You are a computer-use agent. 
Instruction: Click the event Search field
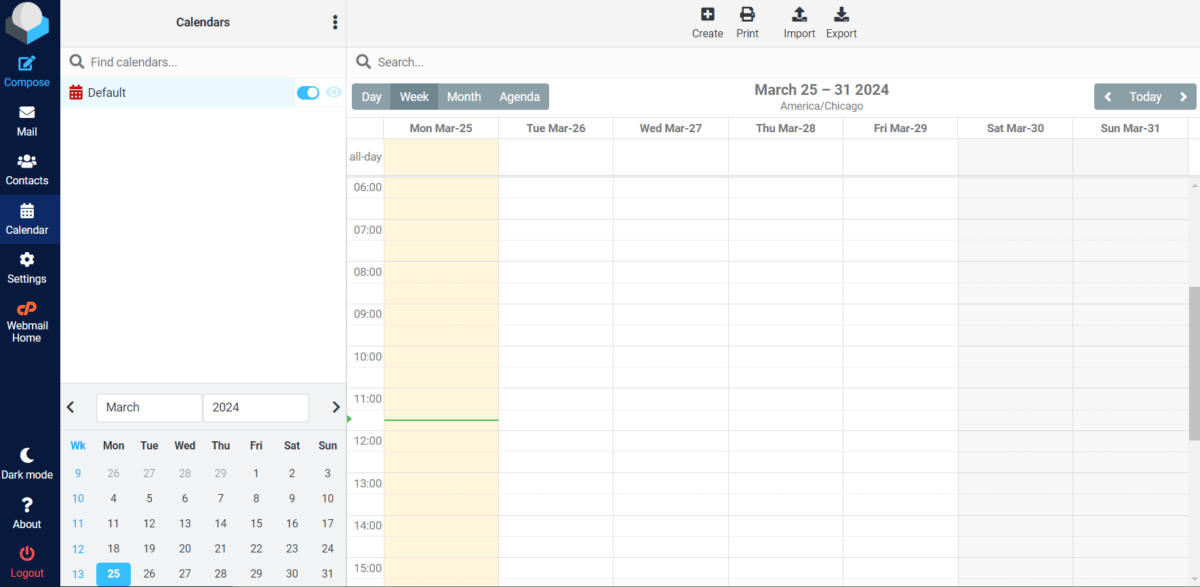point(500,61)
